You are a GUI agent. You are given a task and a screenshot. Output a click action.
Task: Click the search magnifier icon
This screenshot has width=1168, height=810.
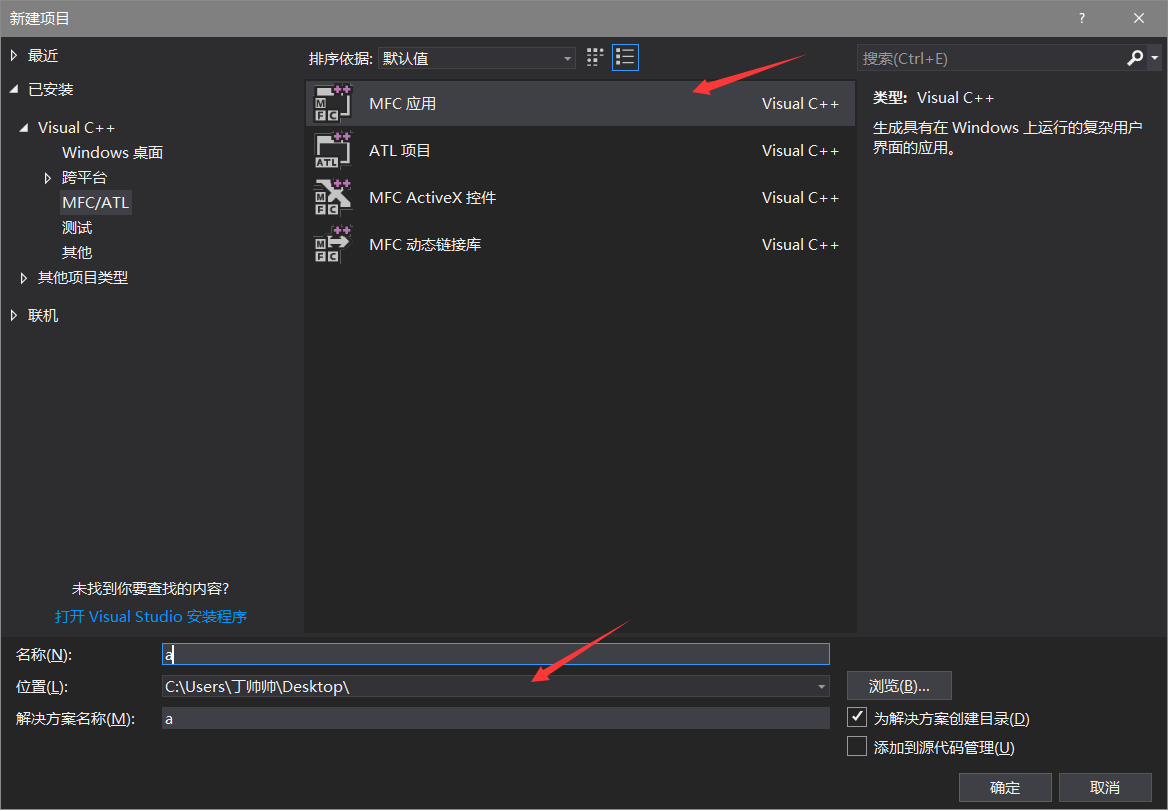pos(1135,58)
